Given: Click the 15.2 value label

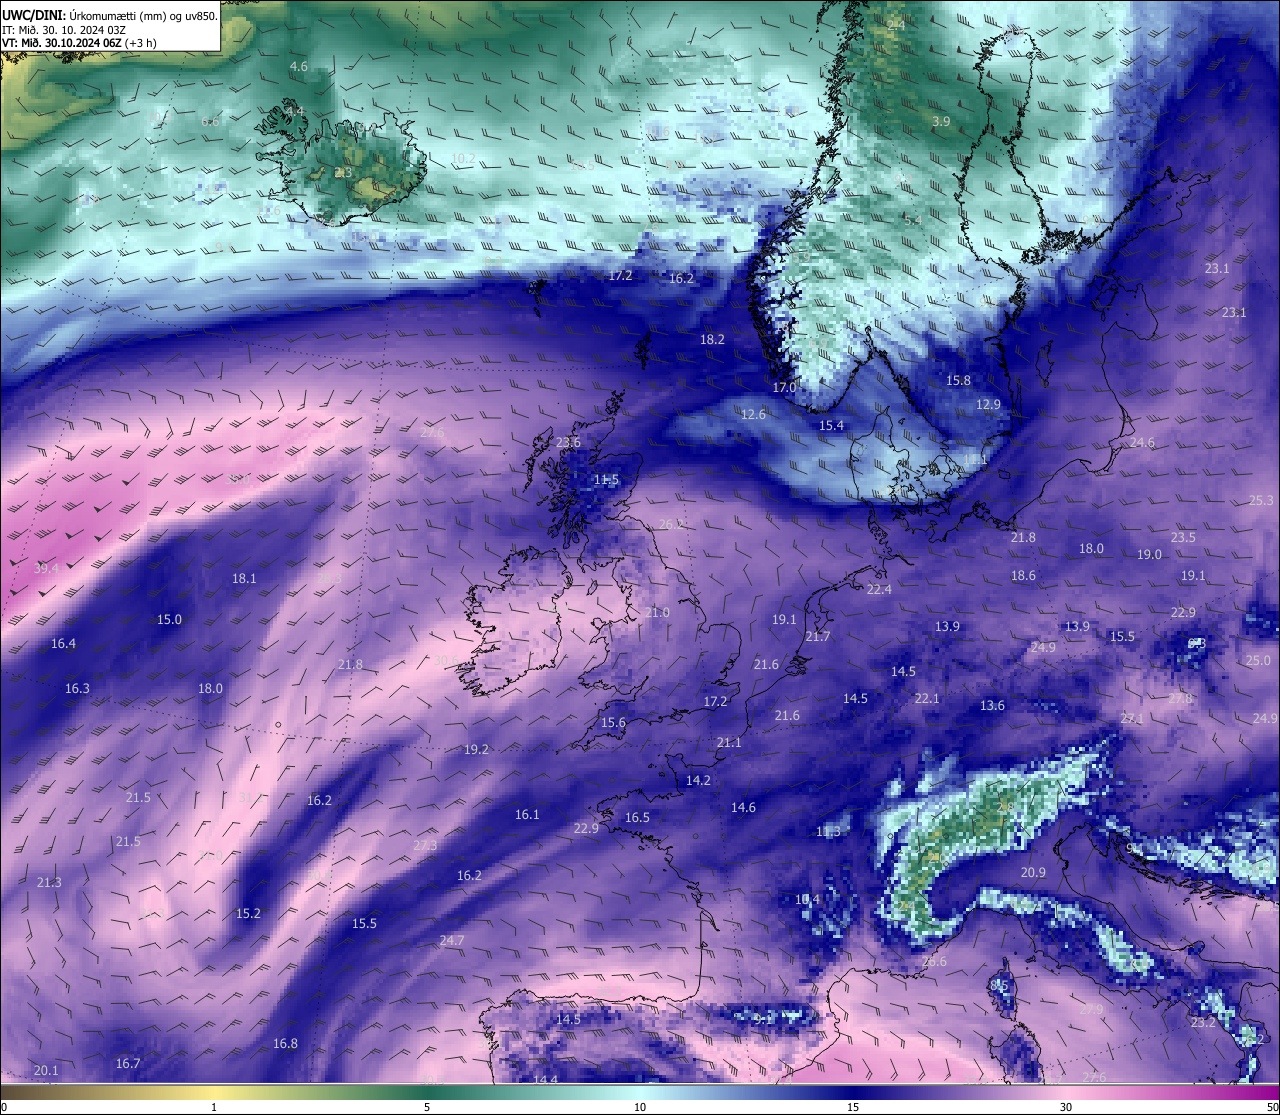Looking at the screenshot, I should [248, 913].
